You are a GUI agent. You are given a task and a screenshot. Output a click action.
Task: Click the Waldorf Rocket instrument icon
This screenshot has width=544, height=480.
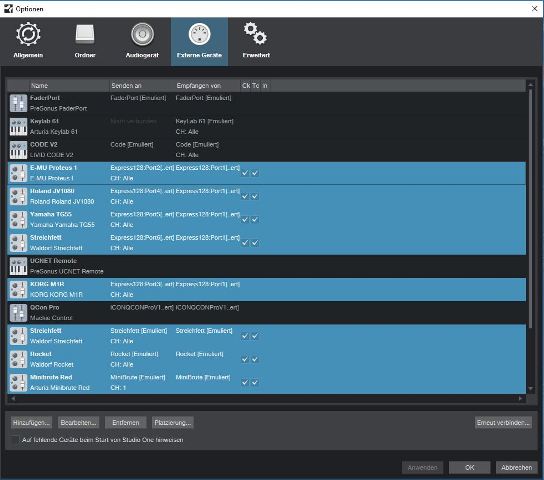click(x=18, y=359)
